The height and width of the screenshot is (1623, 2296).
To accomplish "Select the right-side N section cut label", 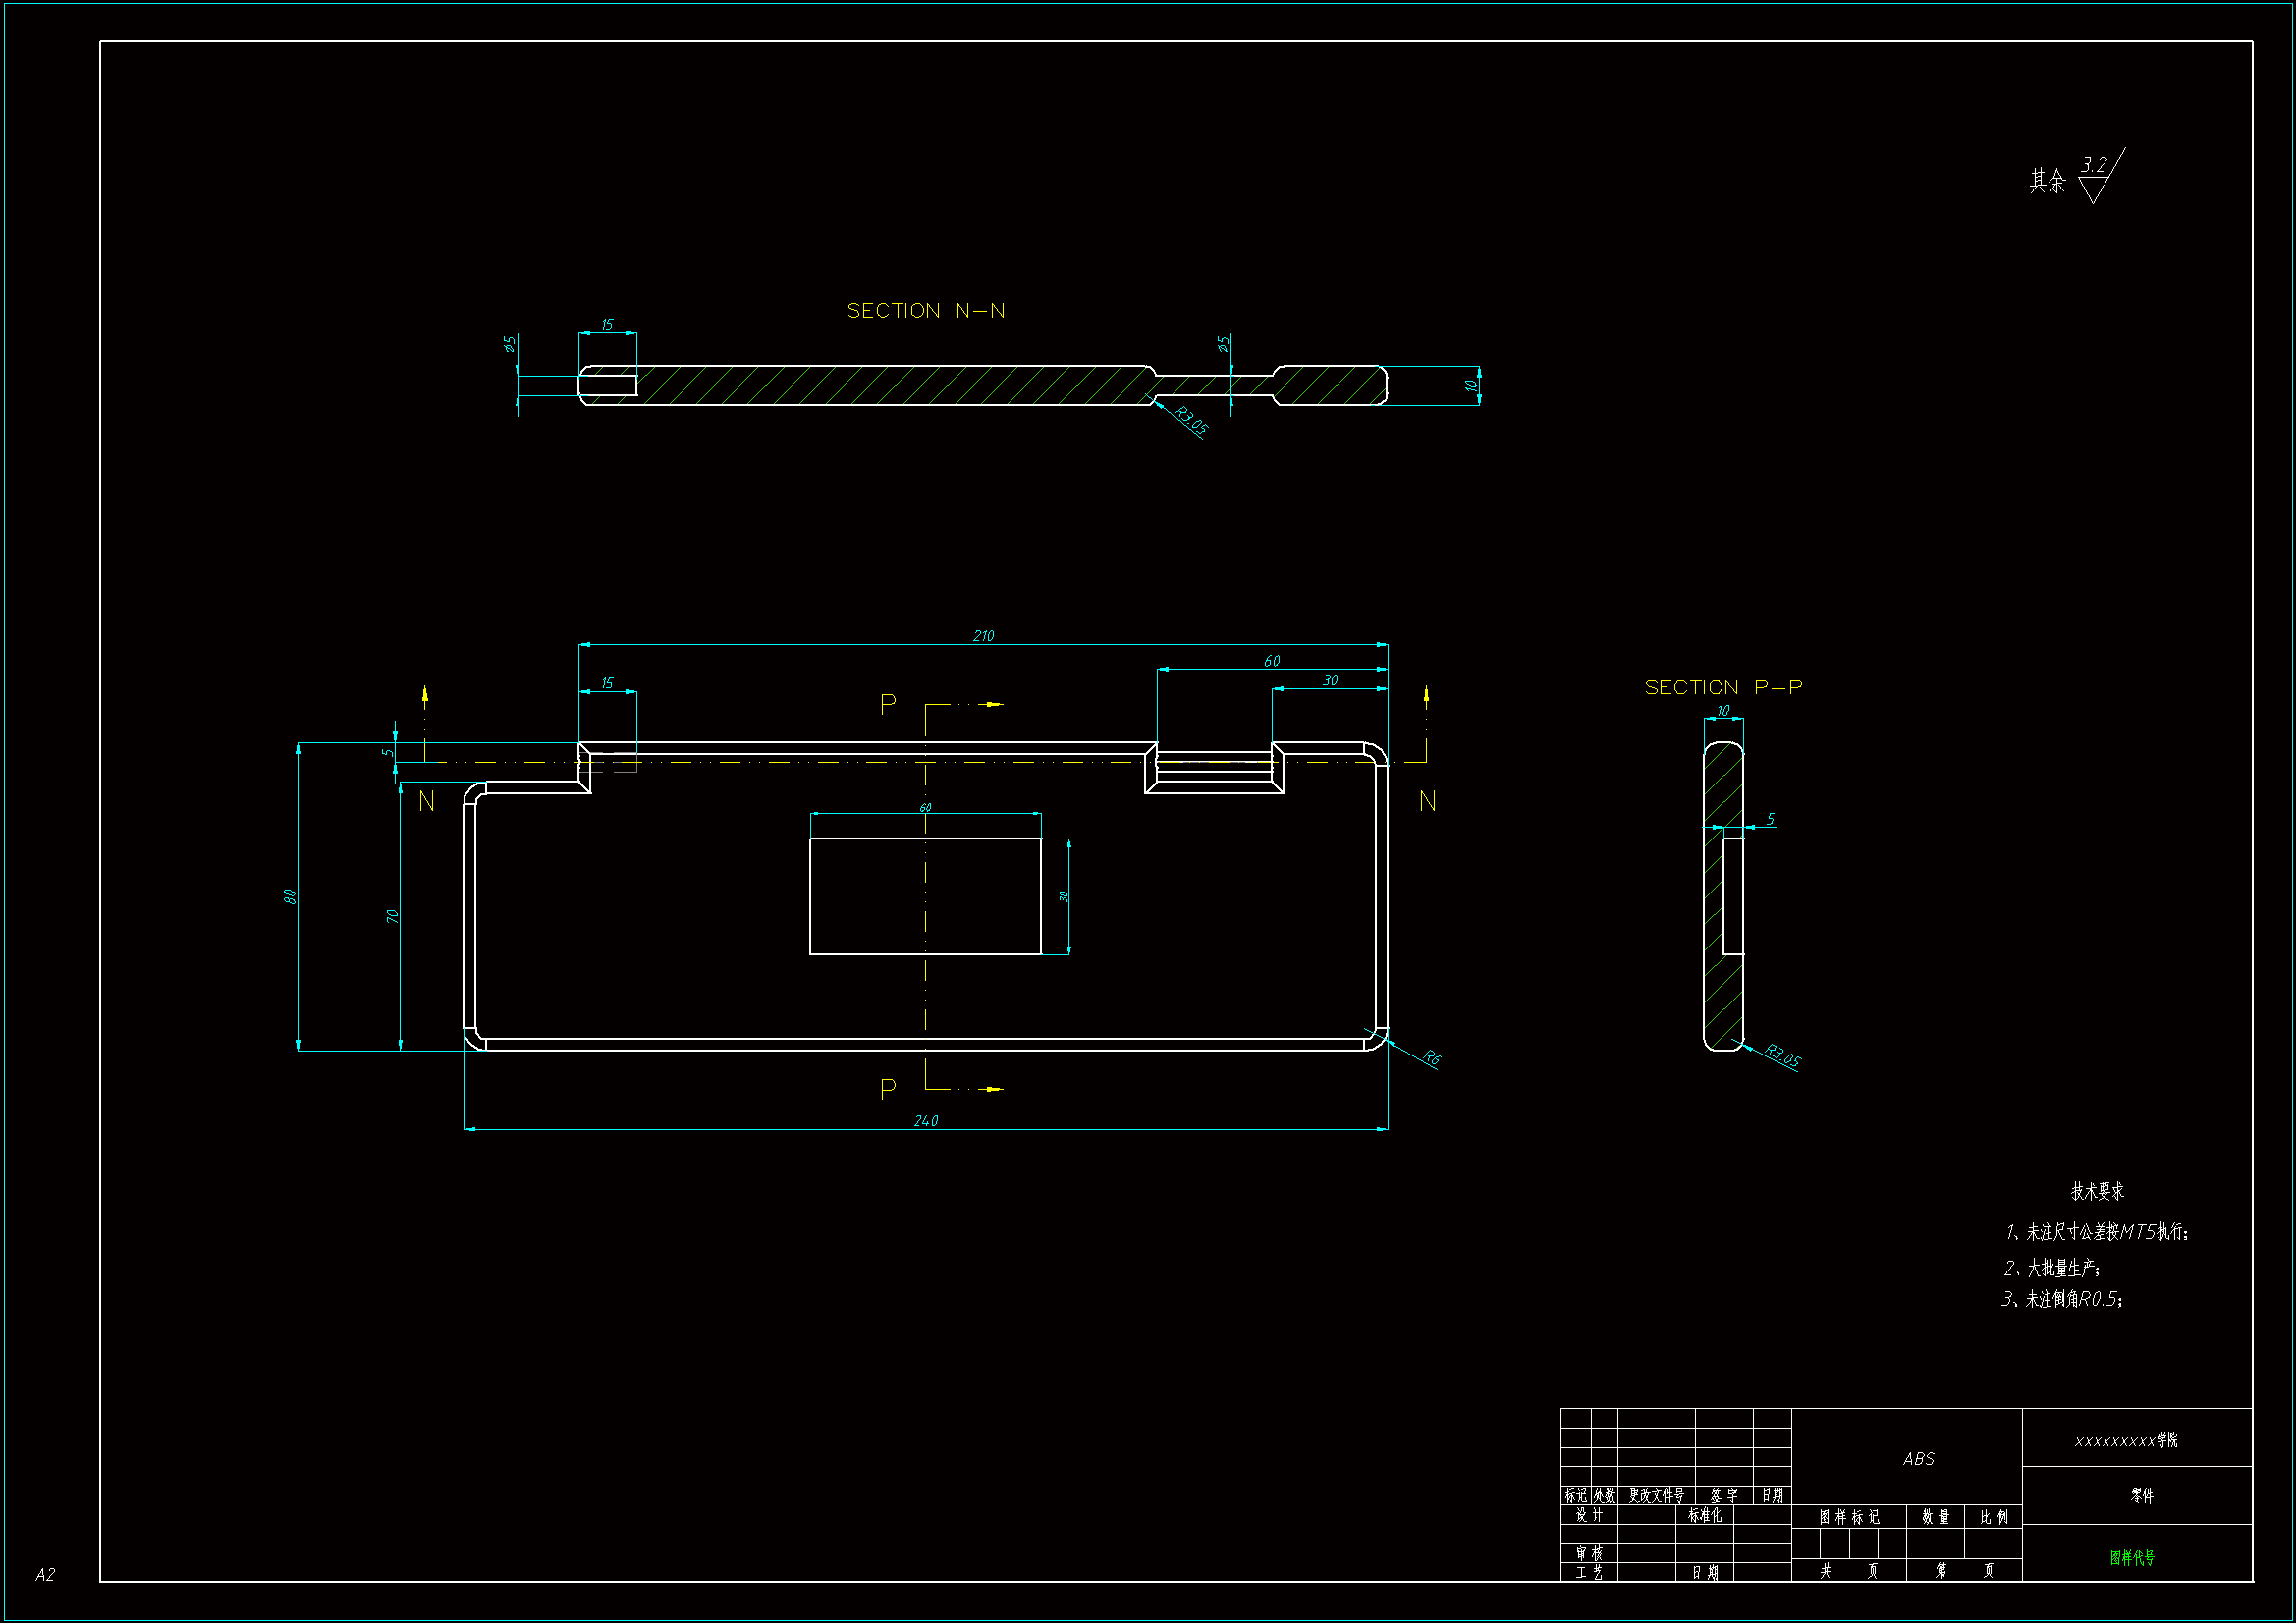I will 1427,801.
